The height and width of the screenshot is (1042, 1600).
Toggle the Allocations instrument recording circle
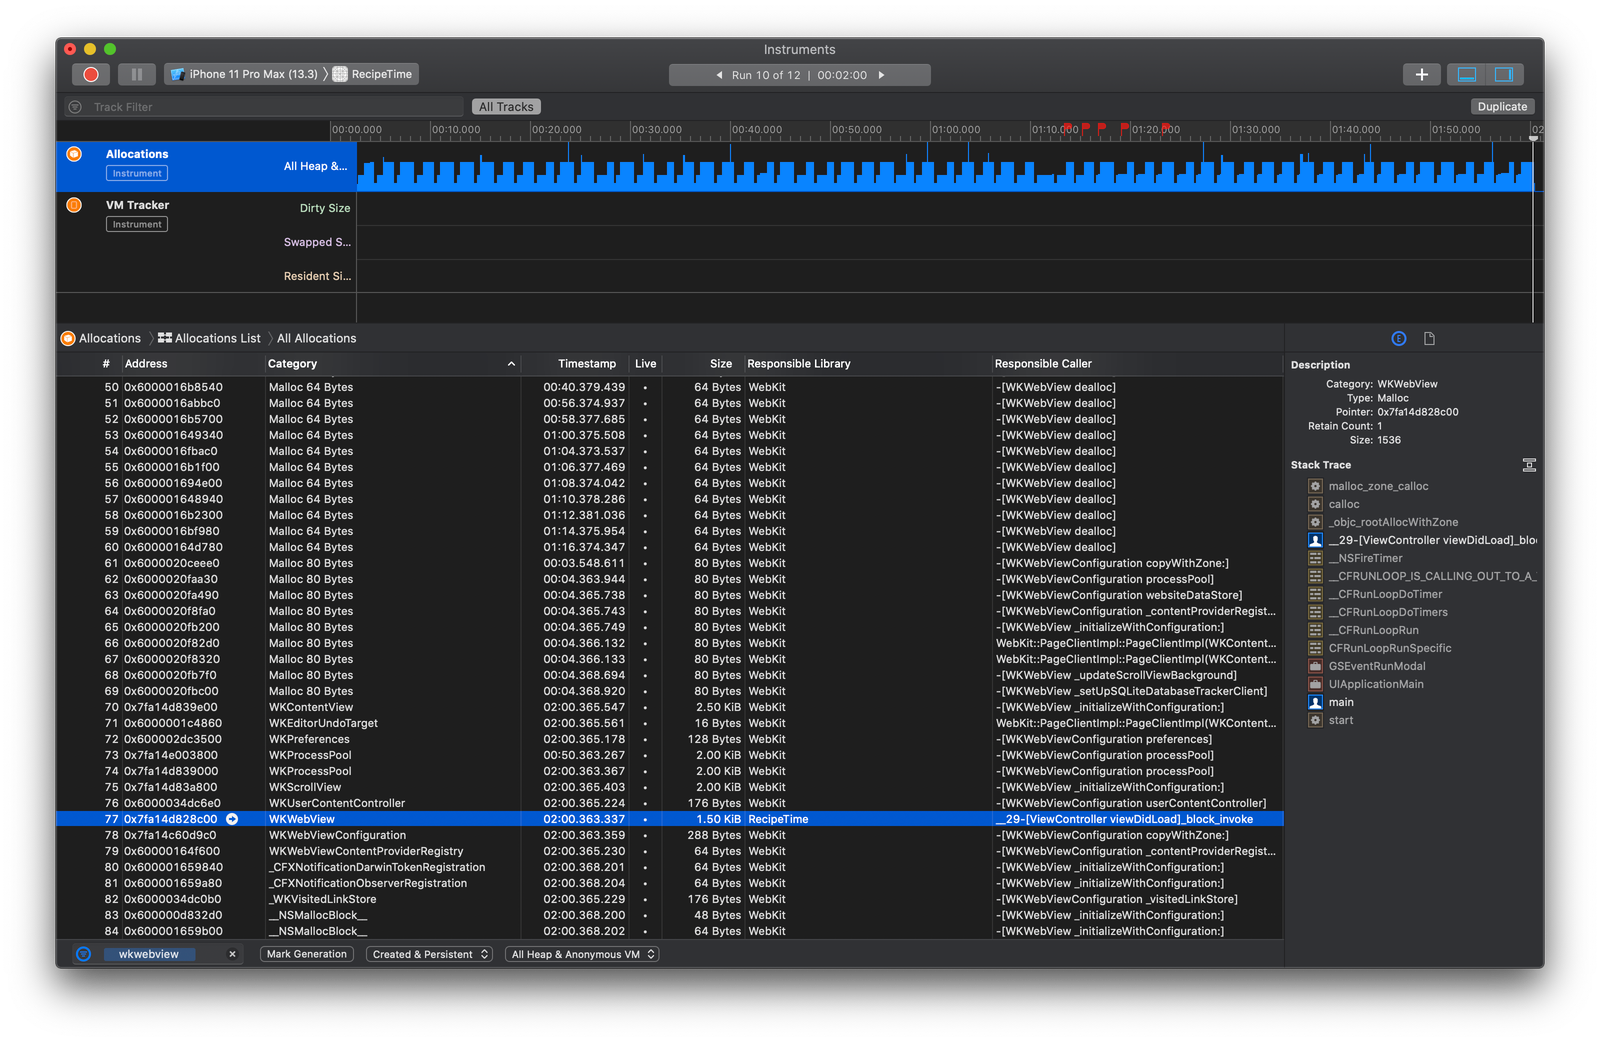point(74,154)
